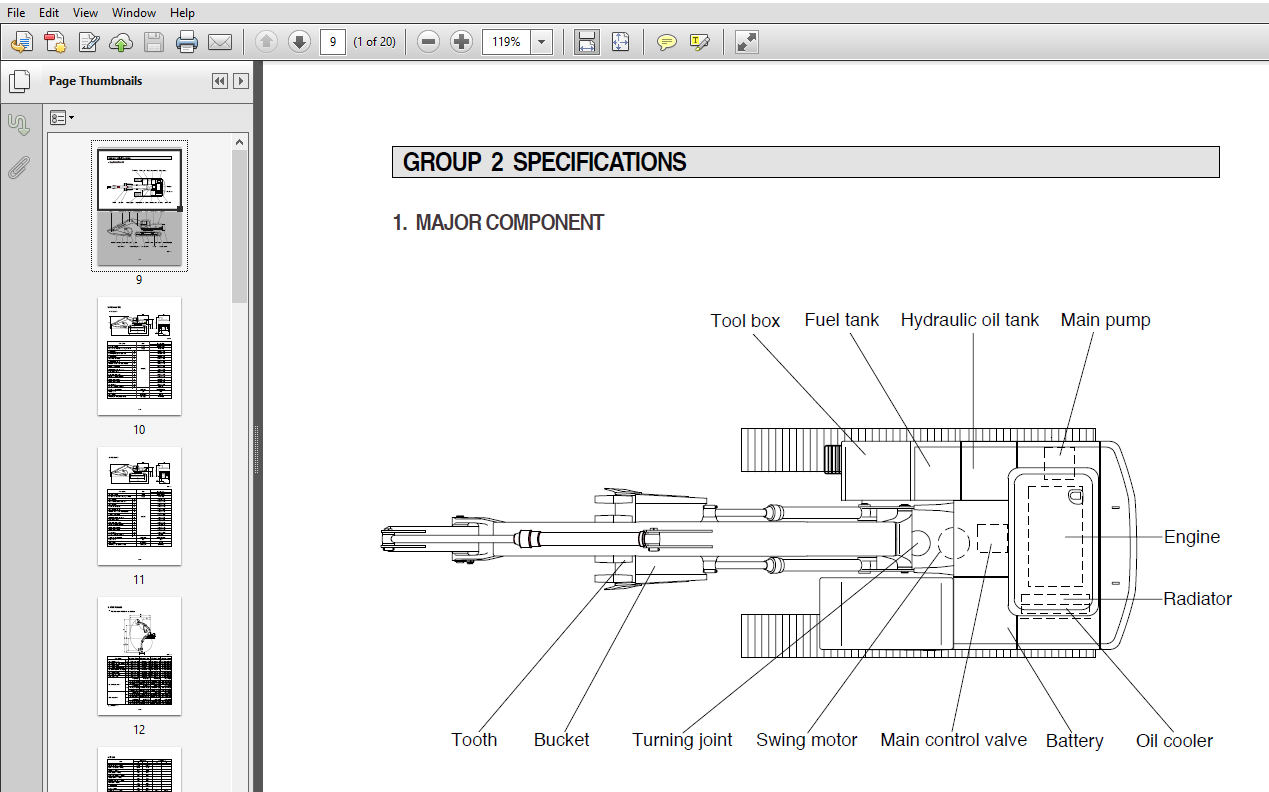Expand the thumbnails panel with right arrow
The height and width of the screenshot is (792, 1269).
tap(241, 81)
